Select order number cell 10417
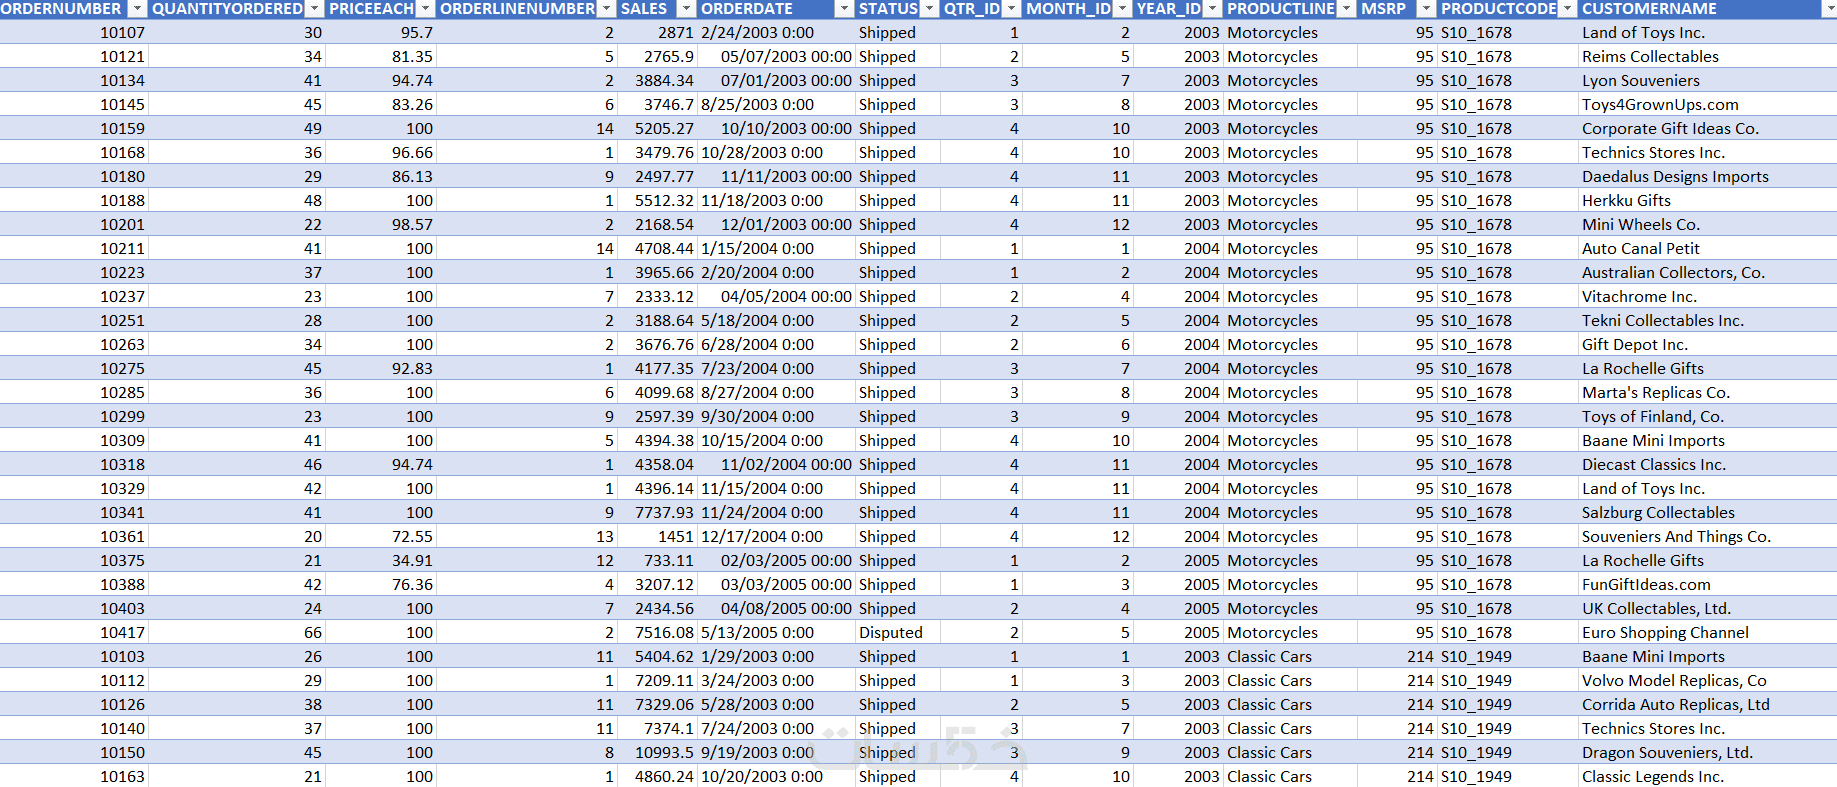Viewport: 1837px width, 787px height. tap(74, 633)
